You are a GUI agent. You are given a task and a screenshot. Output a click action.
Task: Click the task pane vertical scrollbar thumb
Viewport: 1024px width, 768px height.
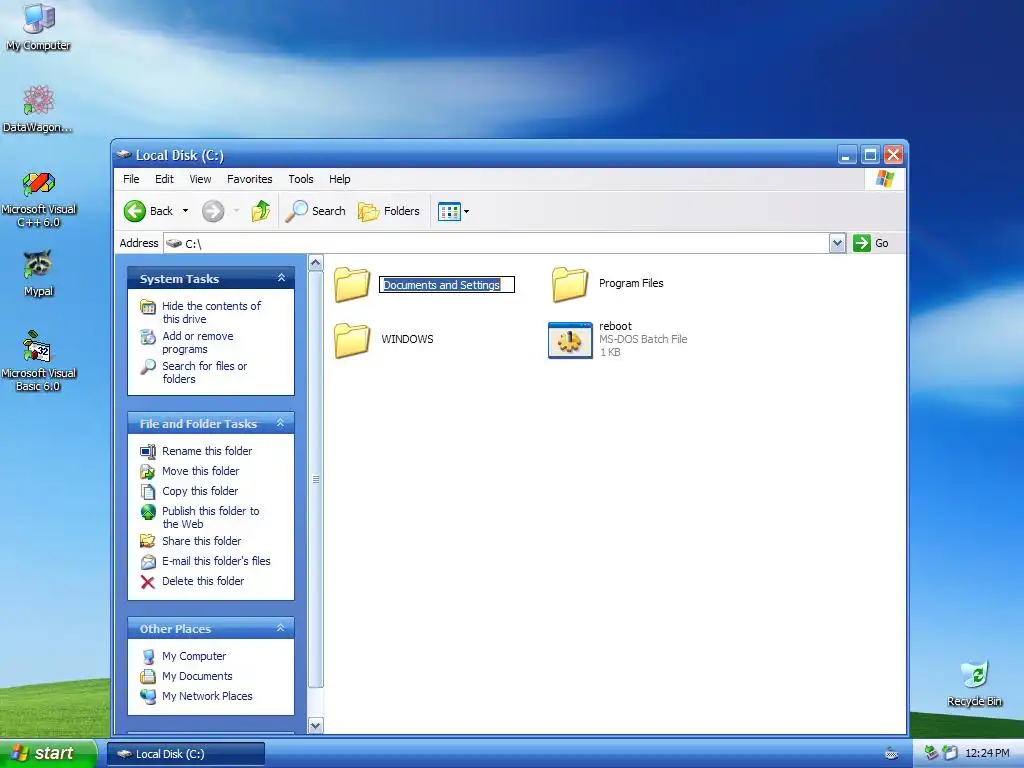click(315, 479)
